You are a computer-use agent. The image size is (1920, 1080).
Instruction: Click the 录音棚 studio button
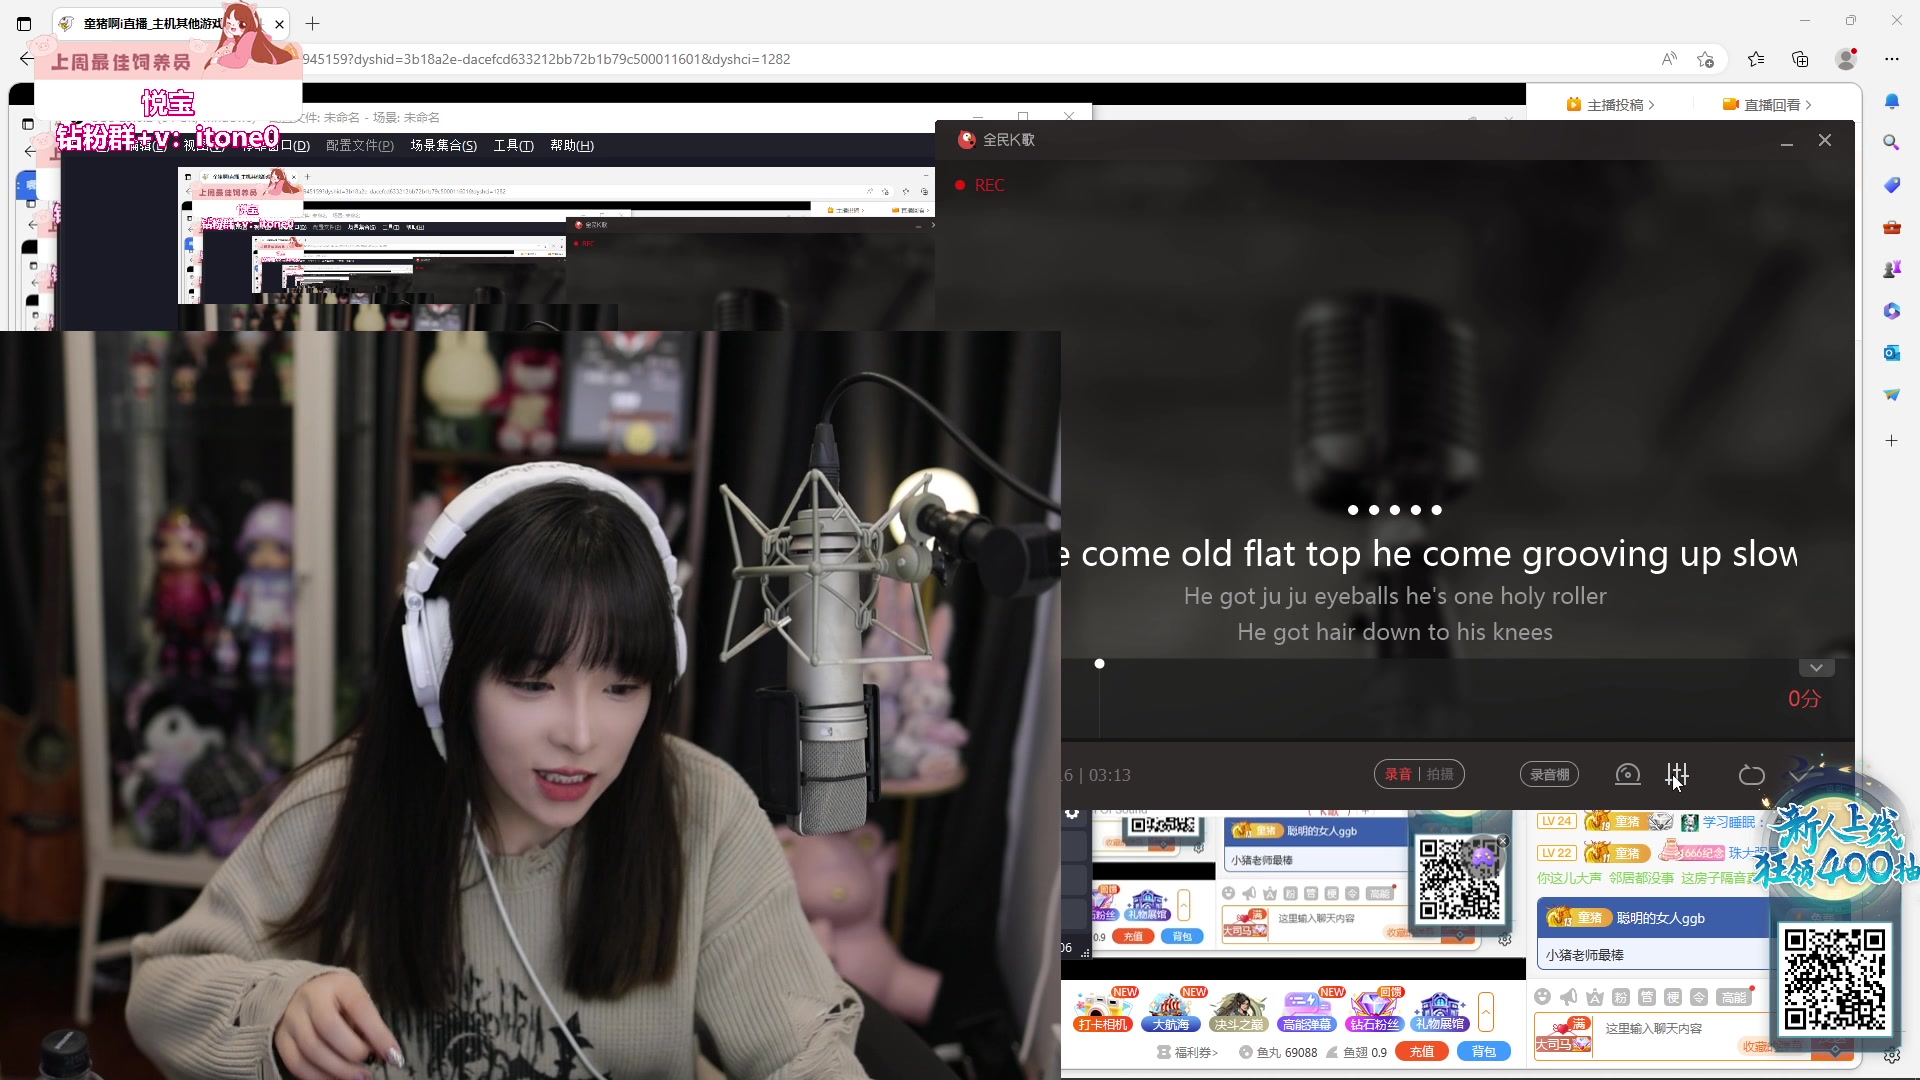pos(1549,774)
